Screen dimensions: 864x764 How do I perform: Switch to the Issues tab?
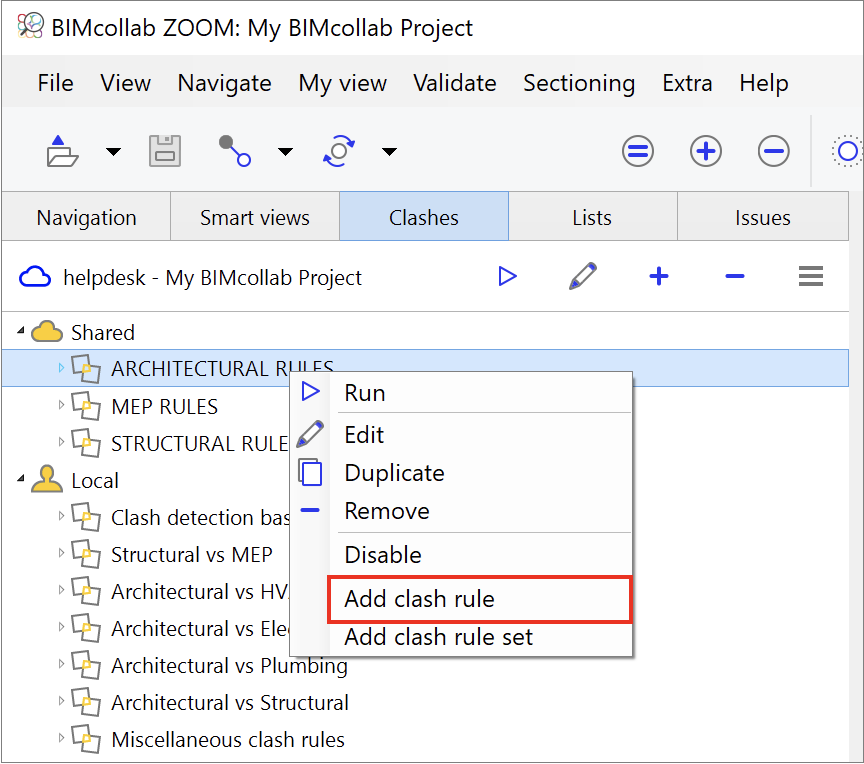pos(763,216)
